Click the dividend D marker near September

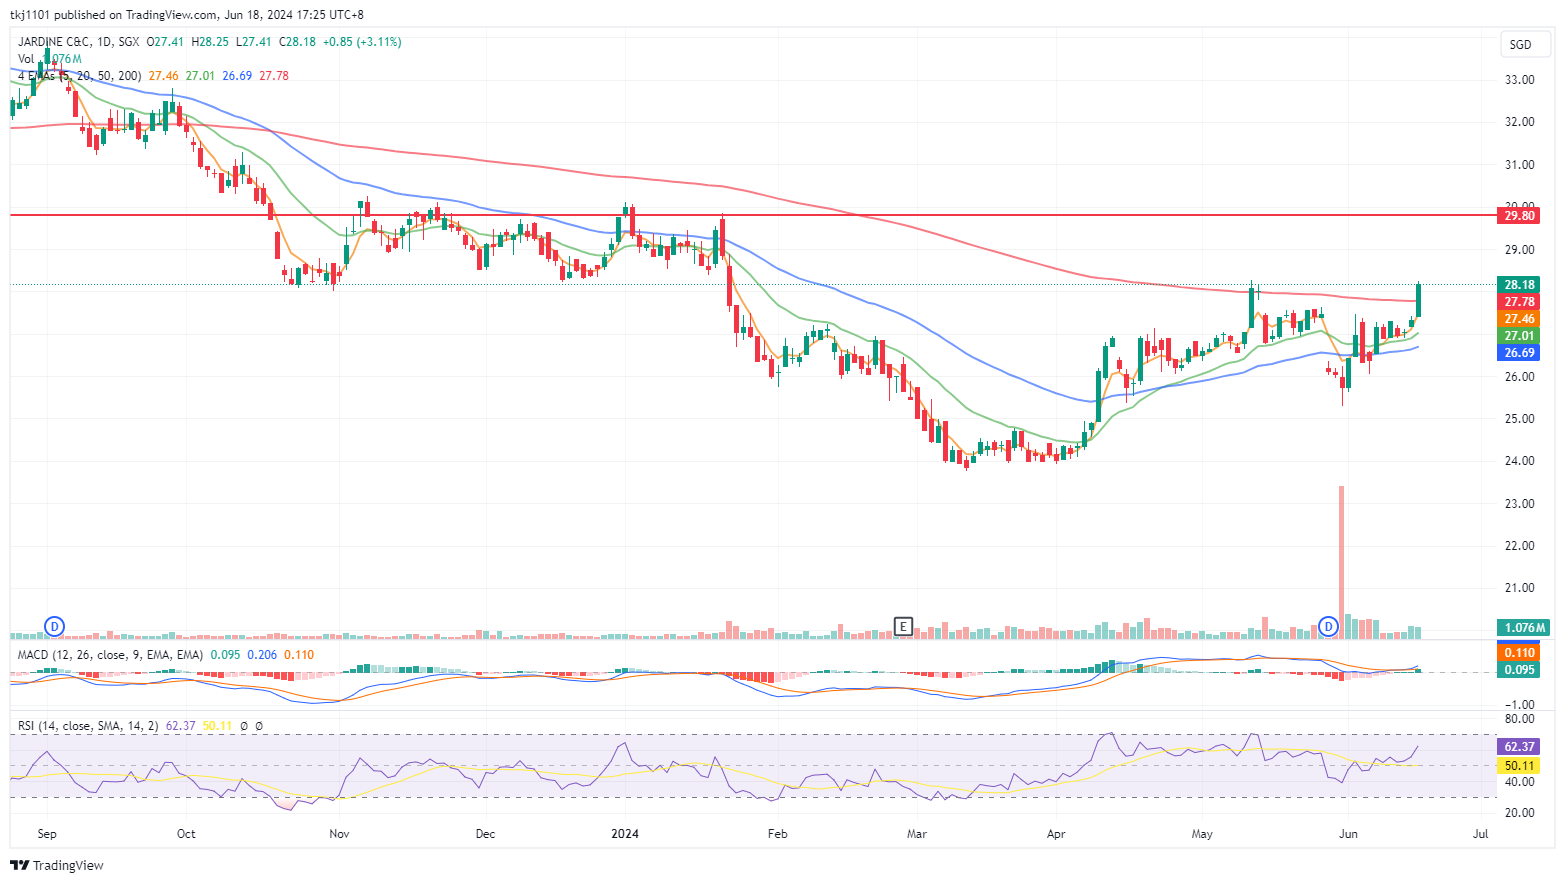54,627
